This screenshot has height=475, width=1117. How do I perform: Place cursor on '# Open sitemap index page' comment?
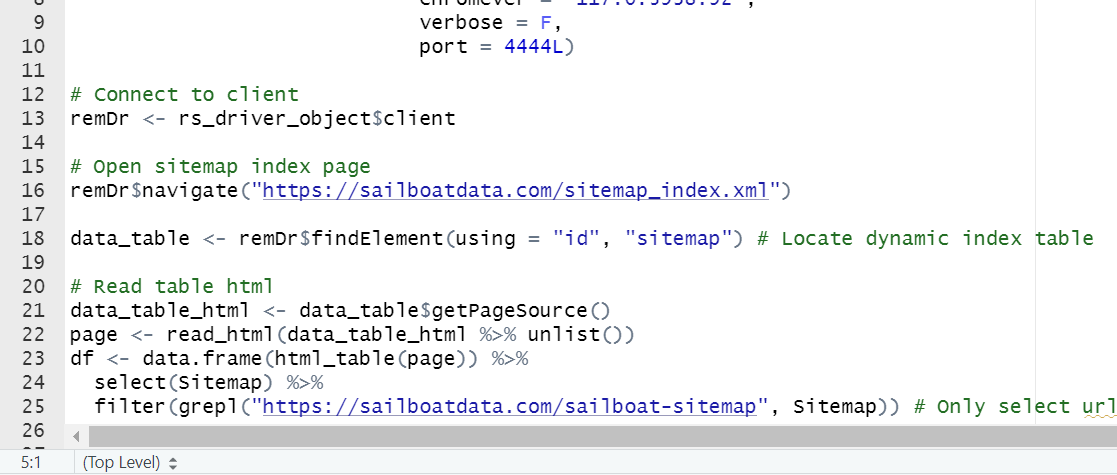(220, 166)
